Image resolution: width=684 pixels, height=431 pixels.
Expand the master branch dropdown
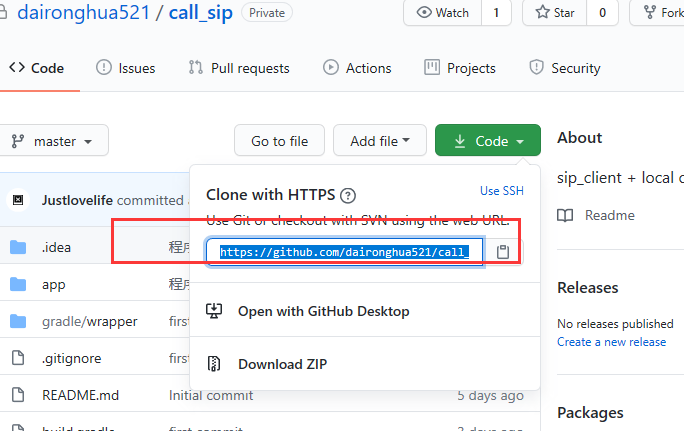(52, 141)
